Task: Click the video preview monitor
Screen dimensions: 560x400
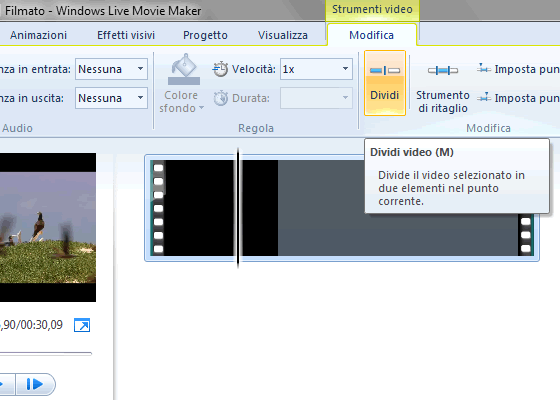Action: (x=48, y=228)
